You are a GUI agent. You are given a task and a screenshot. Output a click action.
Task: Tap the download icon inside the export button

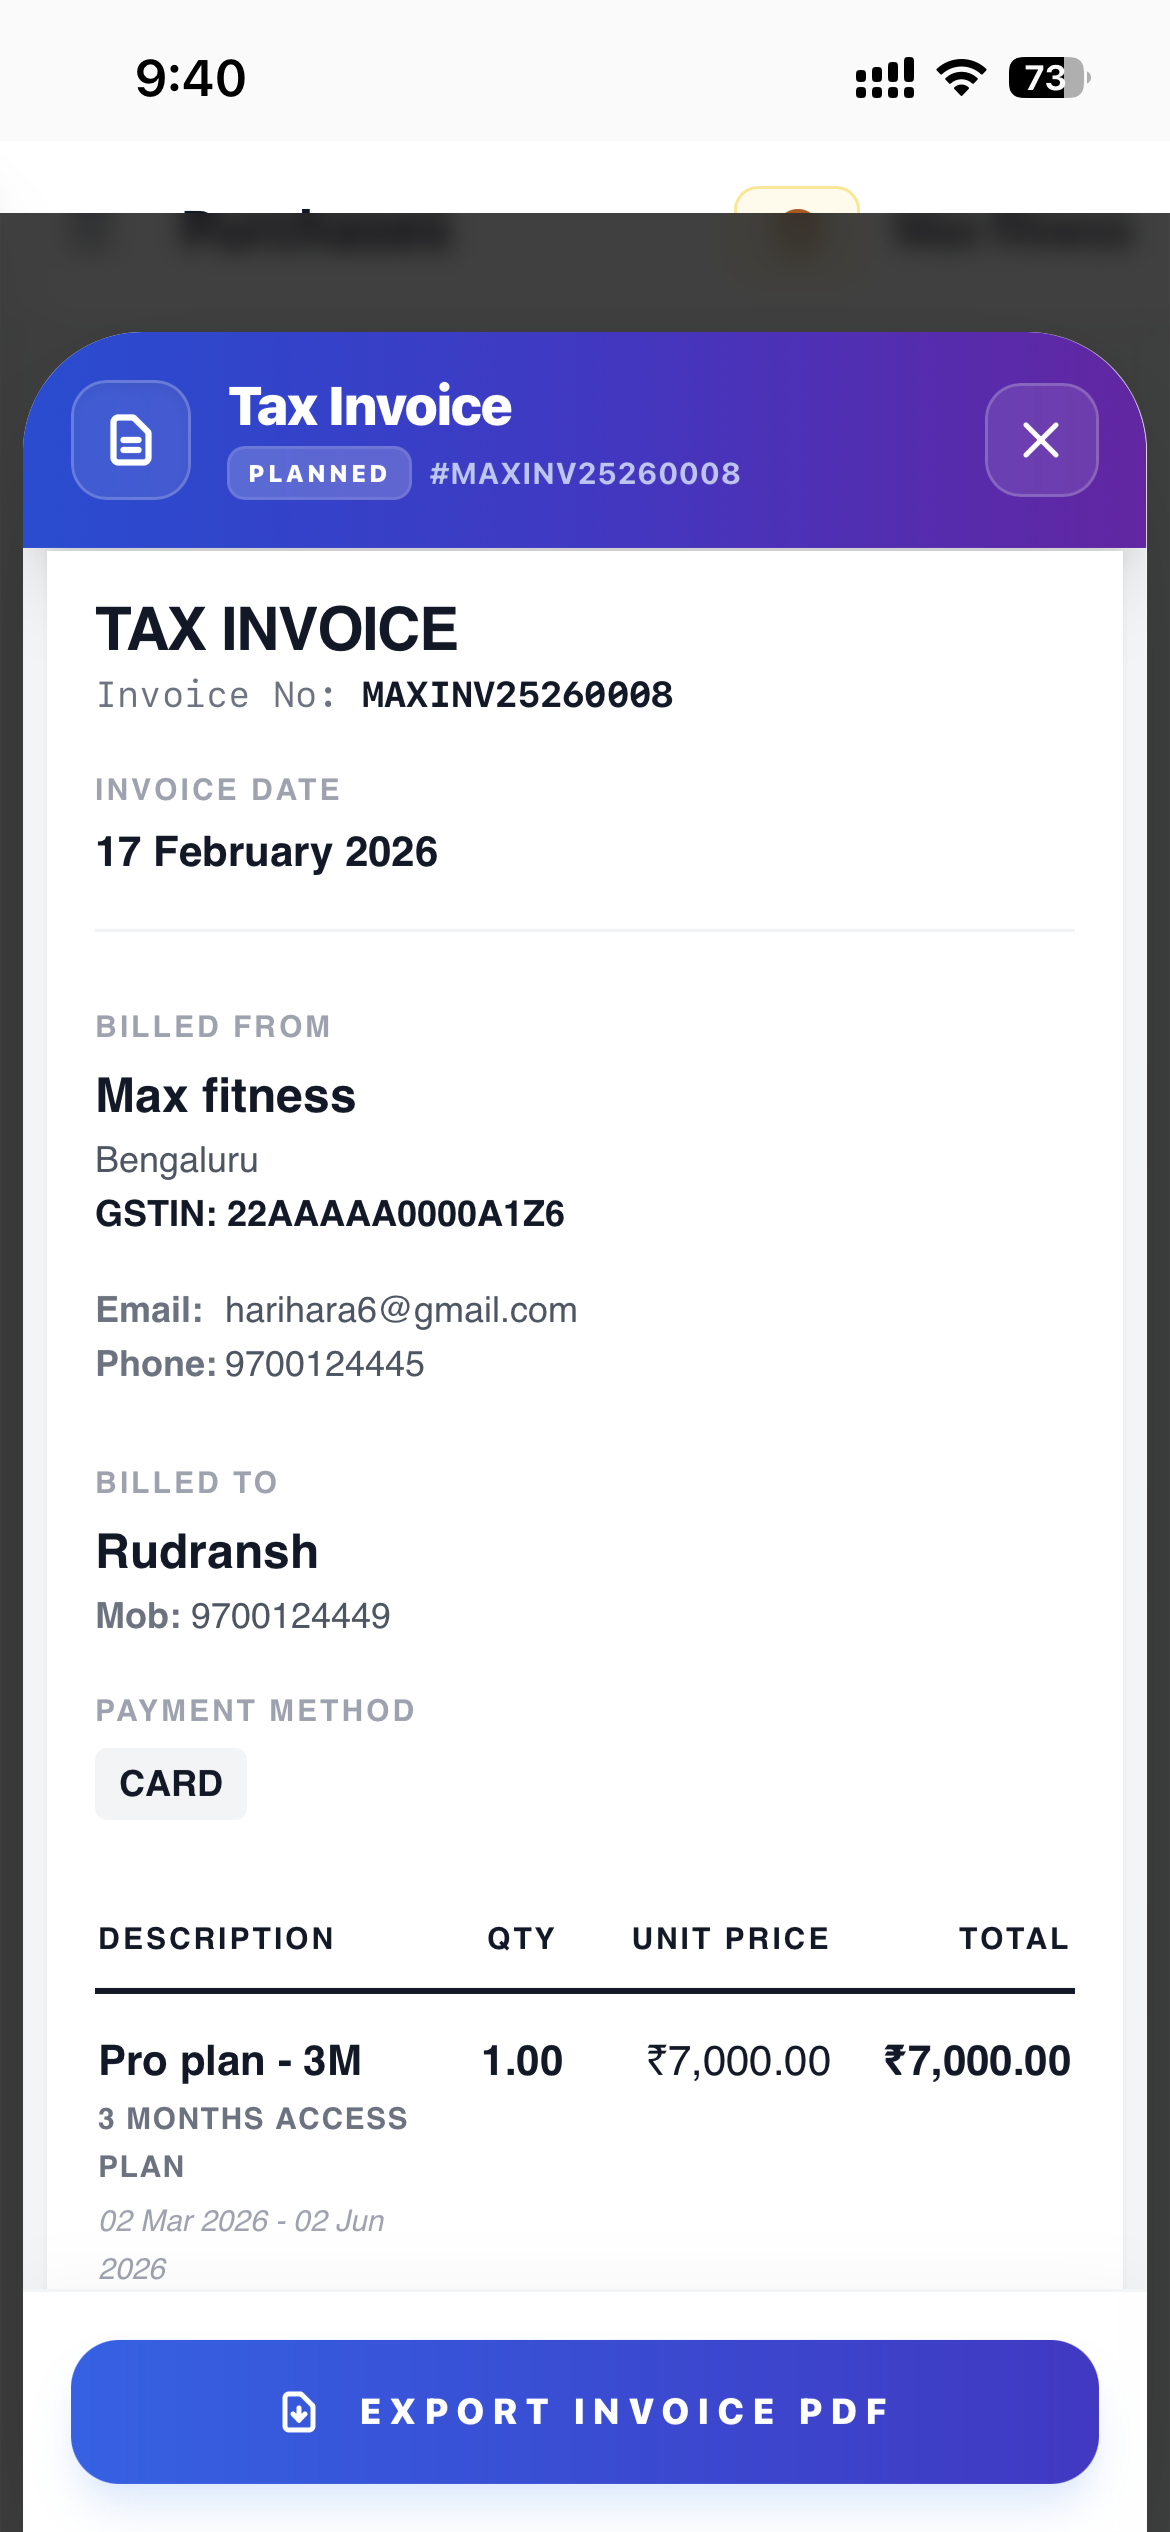pos(301,2412)
